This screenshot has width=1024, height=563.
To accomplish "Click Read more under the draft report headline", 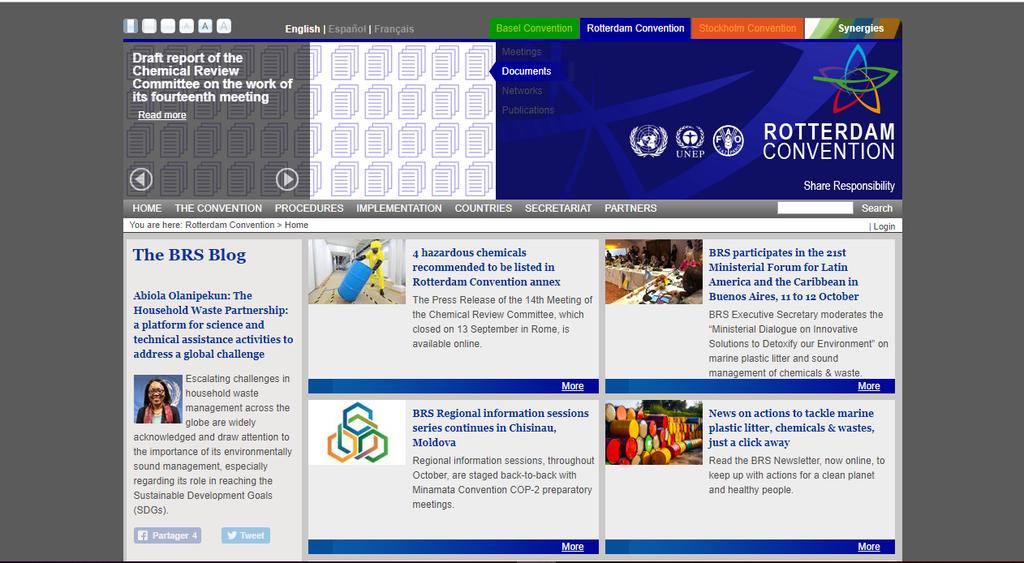I will coord(162,115).
